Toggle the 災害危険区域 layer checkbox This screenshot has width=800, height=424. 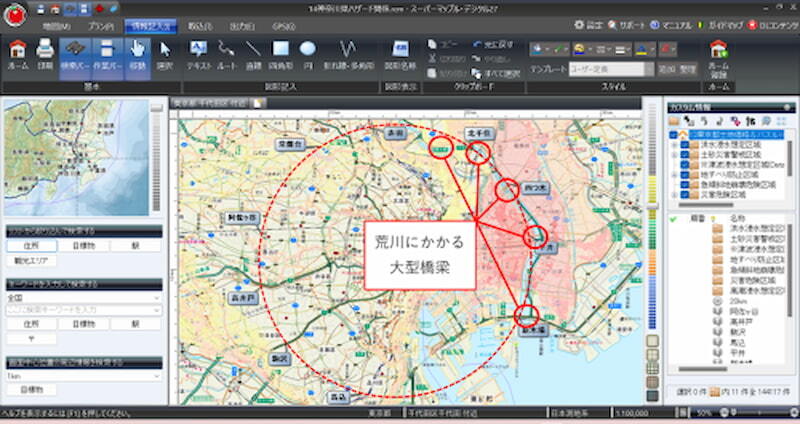click(685, 195)
